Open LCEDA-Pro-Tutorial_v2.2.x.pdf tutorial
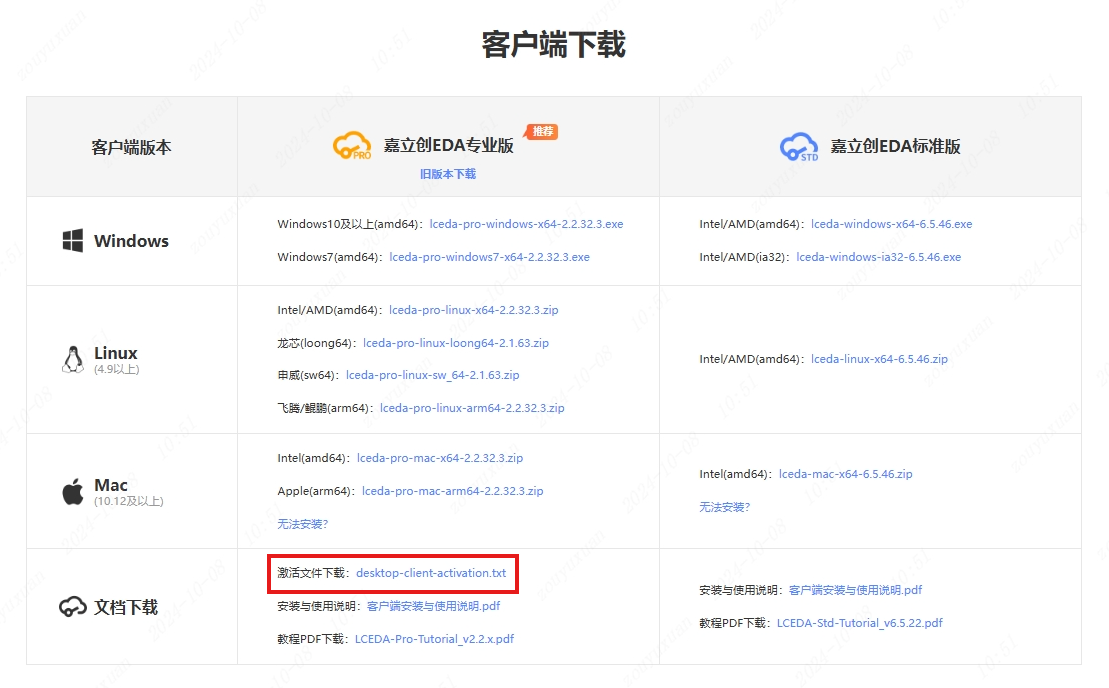 434,639
